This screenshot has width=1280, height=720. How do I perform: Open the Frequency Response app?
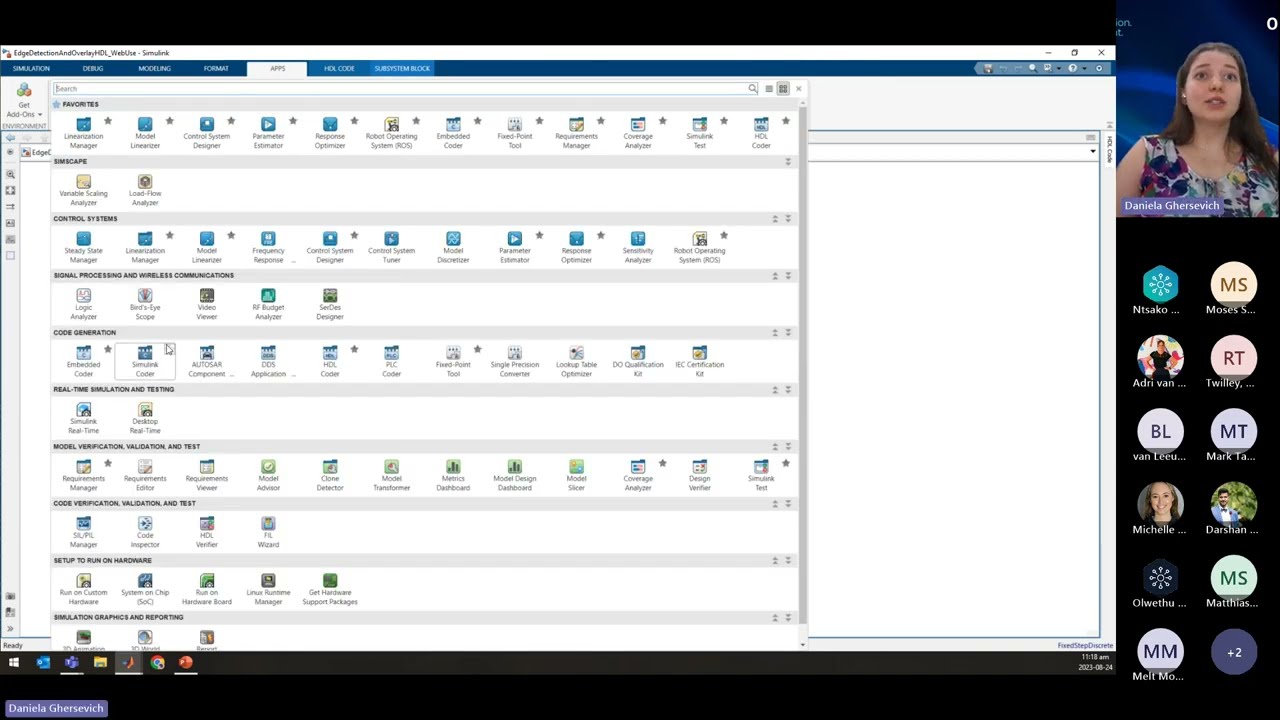(x=268, y=247)
